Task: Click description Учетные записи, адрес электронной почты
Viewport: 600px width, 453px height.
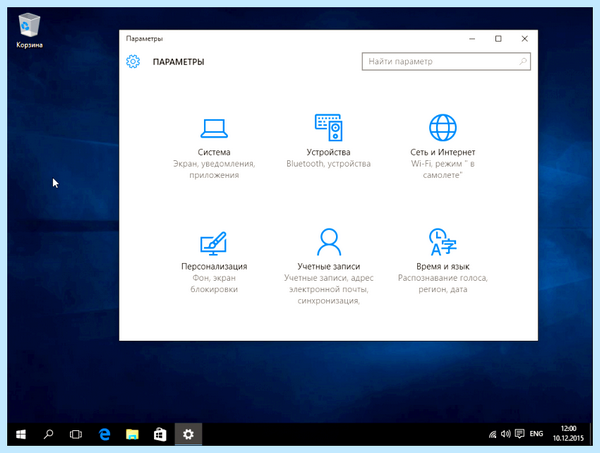Action: pyautogui.click(x=329, y=289)
